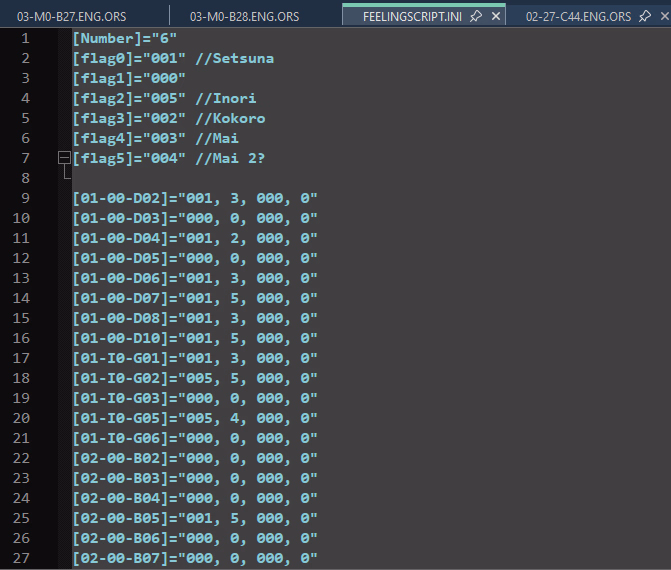Switch to the 03-M0-B27.ENG.ORS tab

point(71,17)
